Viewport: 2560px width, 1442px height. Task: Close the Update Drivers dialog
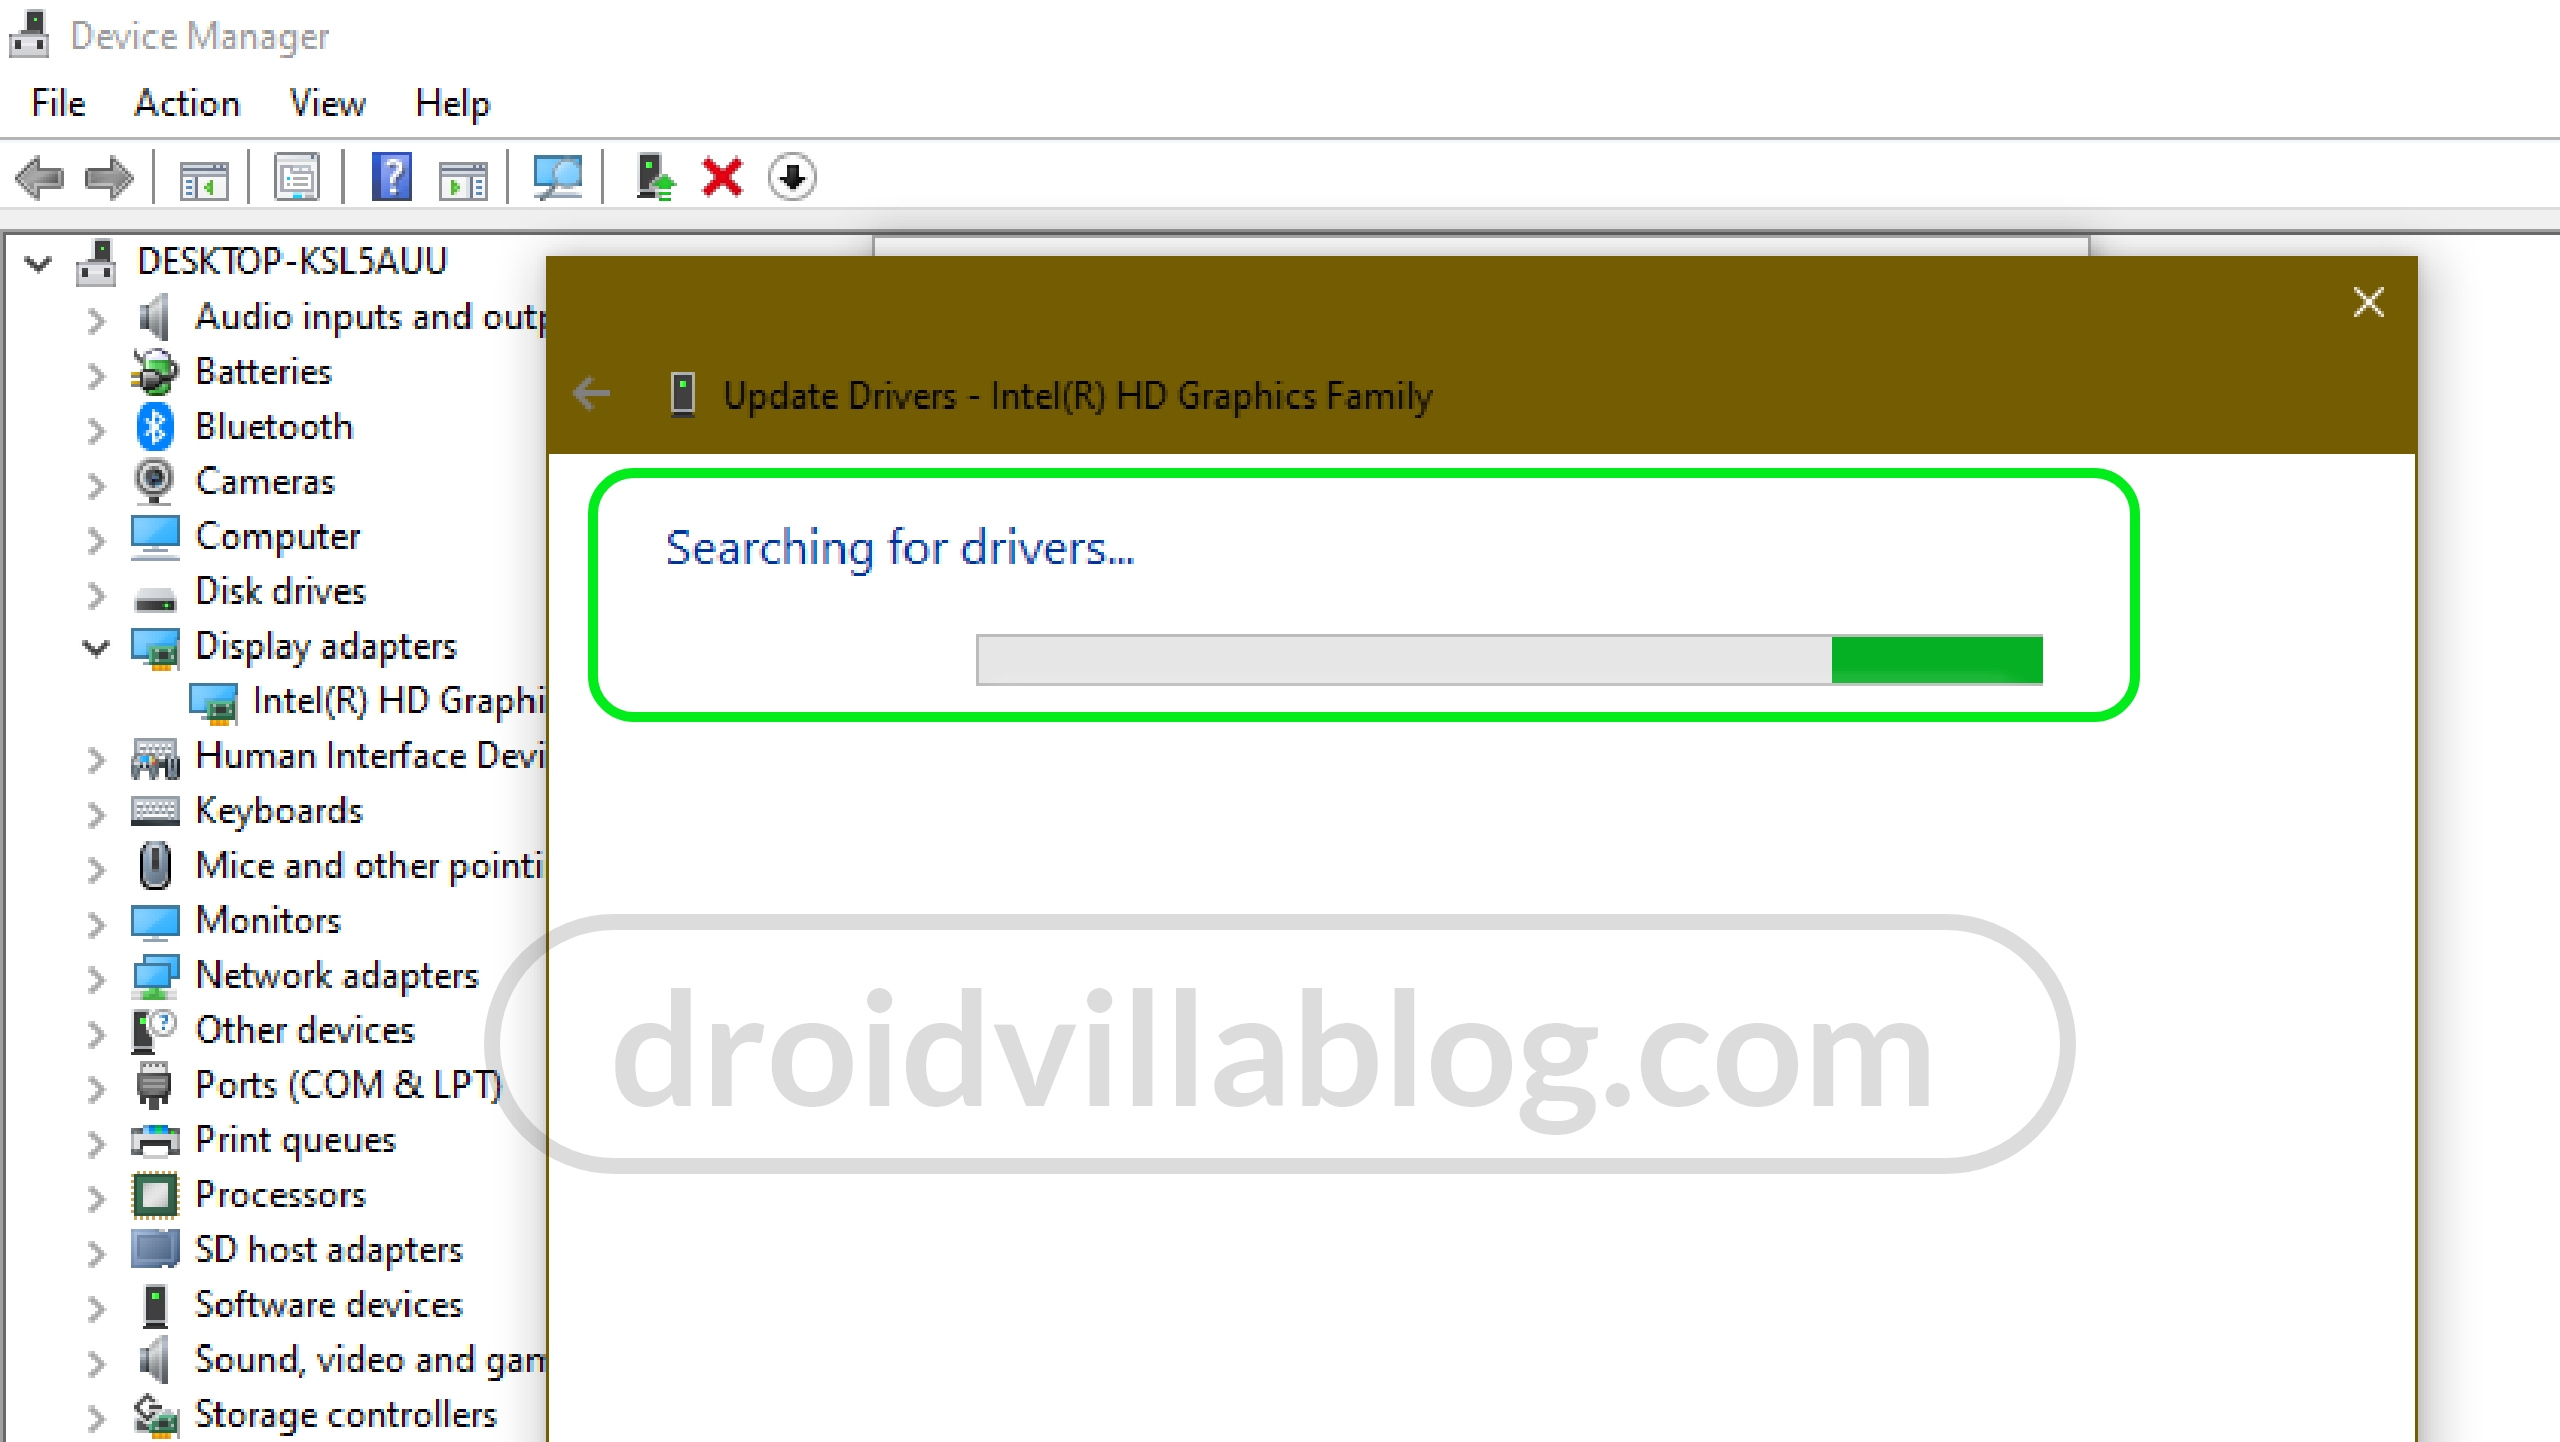pyautogui.click(x=2368, y=302)
